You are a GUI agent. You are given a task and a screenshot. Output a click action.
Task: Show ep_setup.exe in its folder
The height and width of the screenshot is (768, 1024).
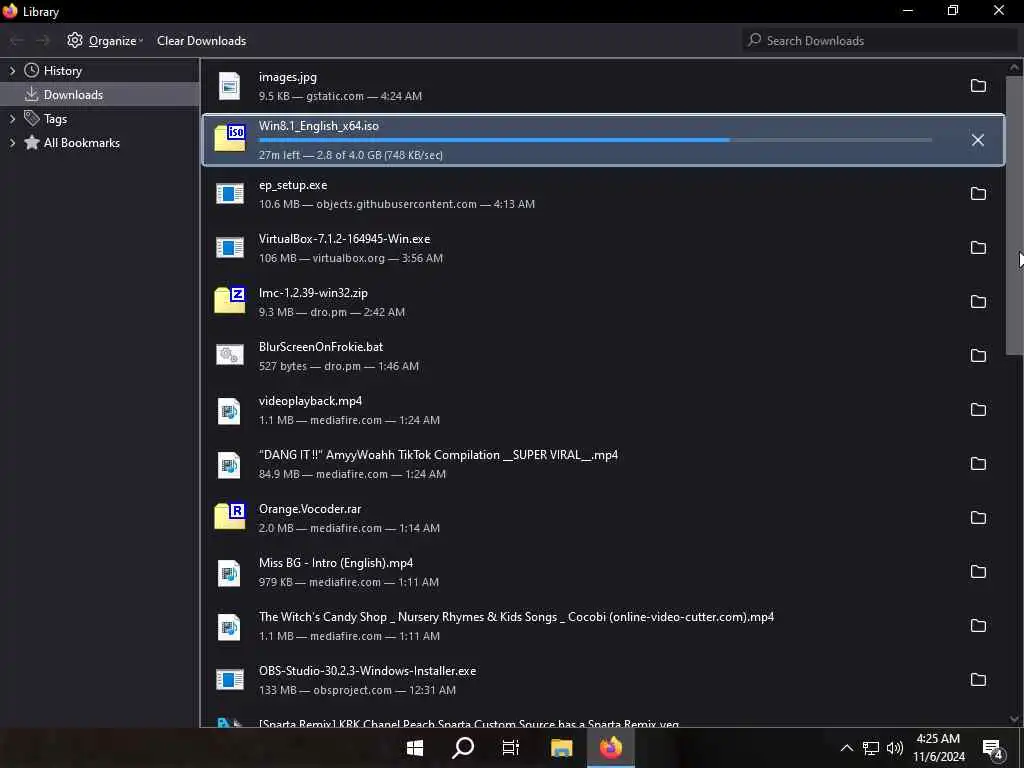[x=978, y=194]
